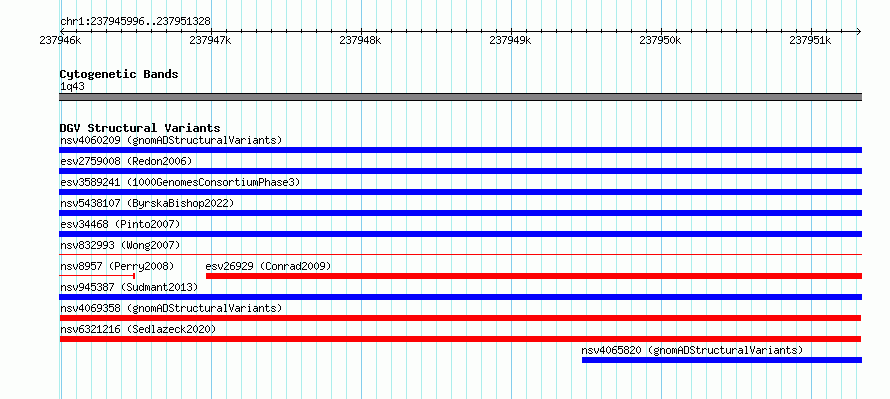Click the chr1:237945996..237951328 coordinate label
The image size is (890, 399).
(x=135, y=22)
